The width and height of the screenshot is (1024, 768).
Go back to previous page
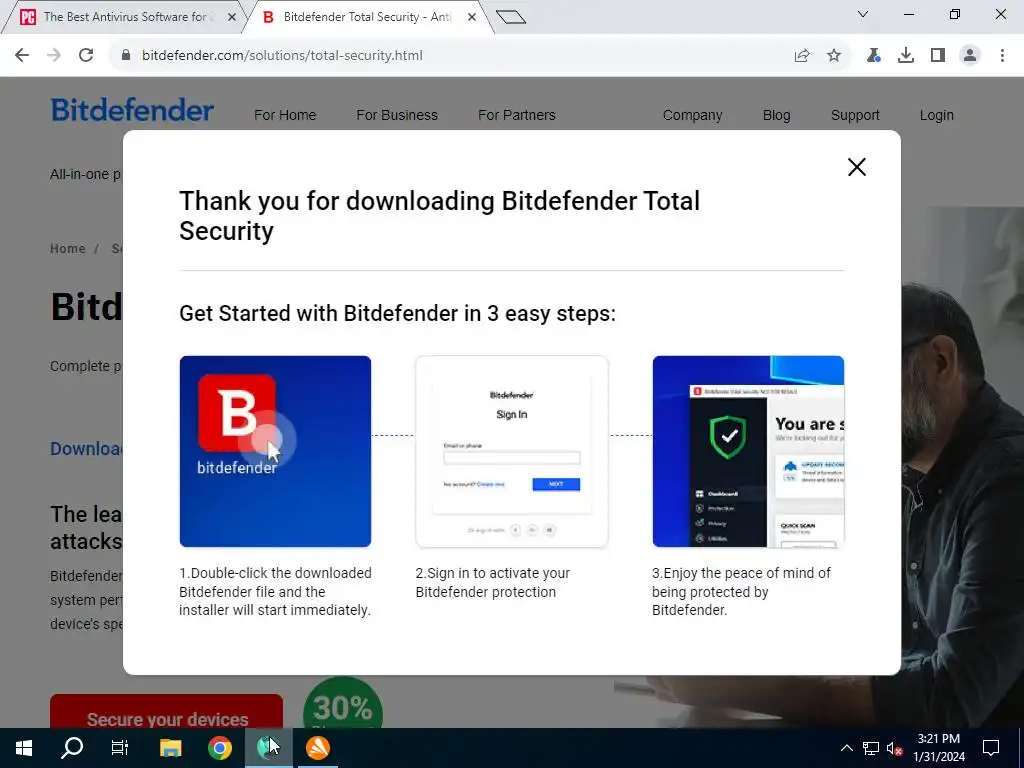click(22, 56)
